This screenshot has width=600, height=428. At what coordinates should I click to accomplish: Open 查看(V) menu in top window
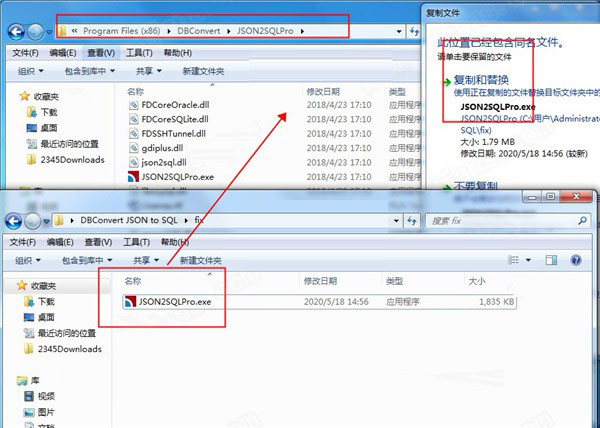[101, 53]
